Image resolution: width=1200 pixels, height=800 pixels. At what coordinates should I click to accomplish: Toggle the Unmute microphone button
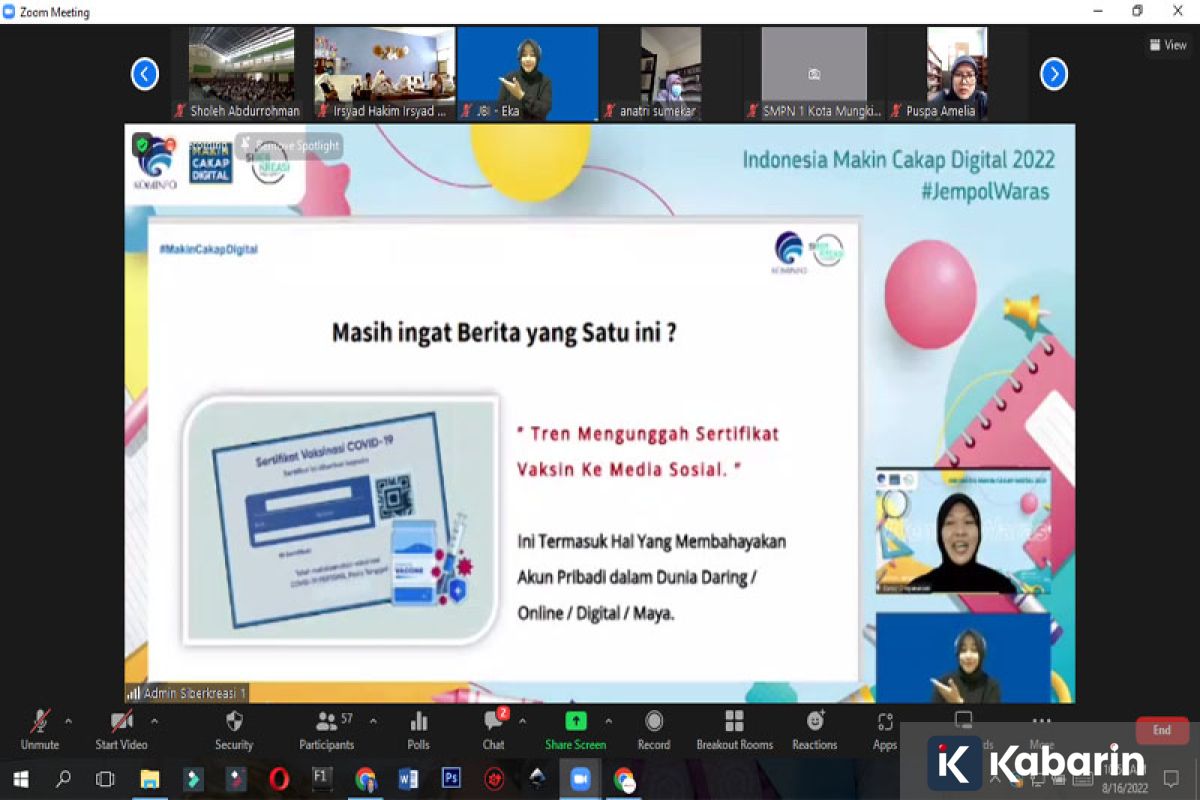click(40, 729)
